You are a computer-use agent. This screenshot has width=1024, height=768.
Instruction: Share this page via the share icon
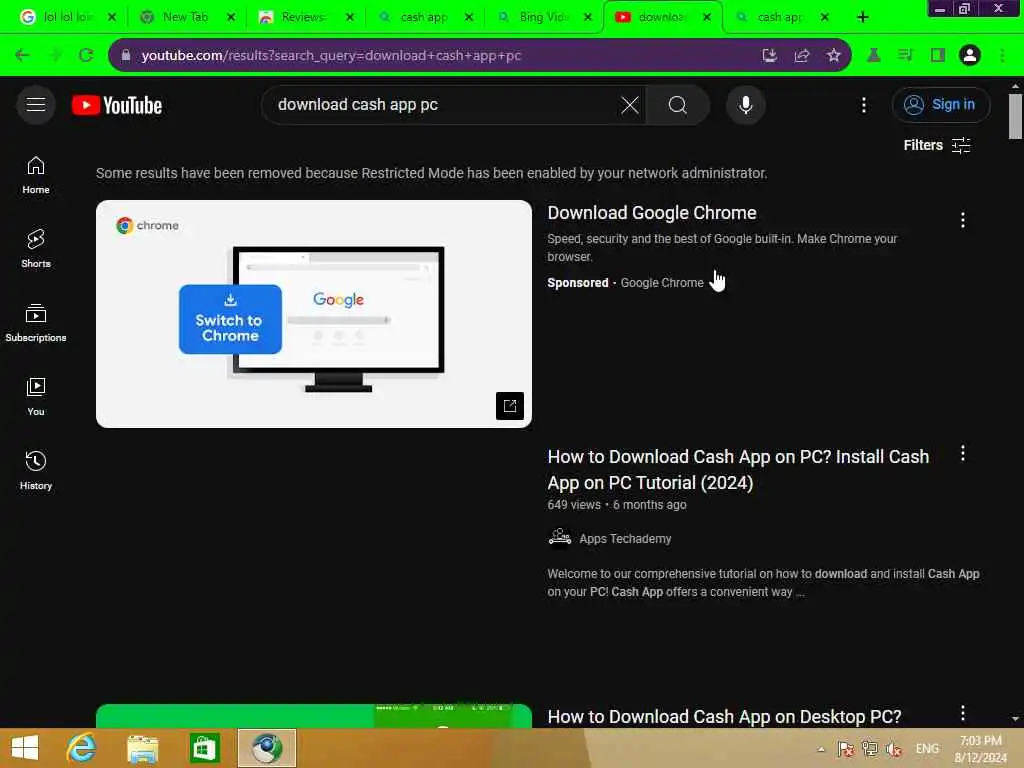(801, 56)
